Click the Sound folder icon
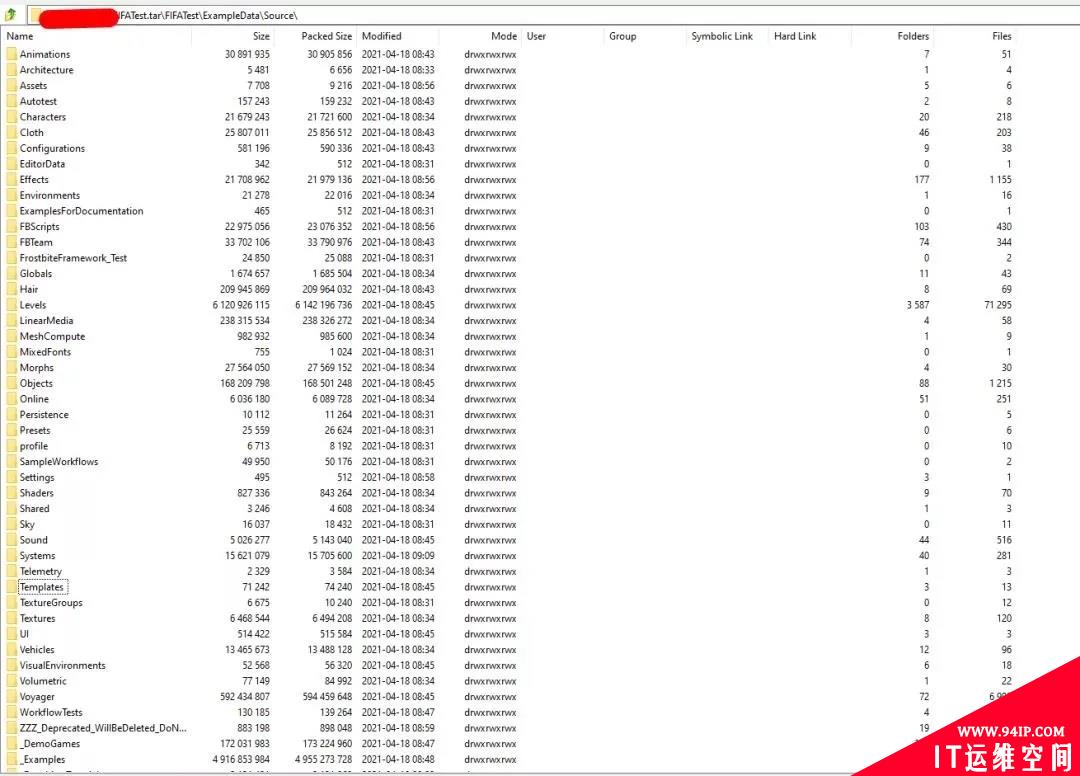1080x776 pixels. (11, 540)
